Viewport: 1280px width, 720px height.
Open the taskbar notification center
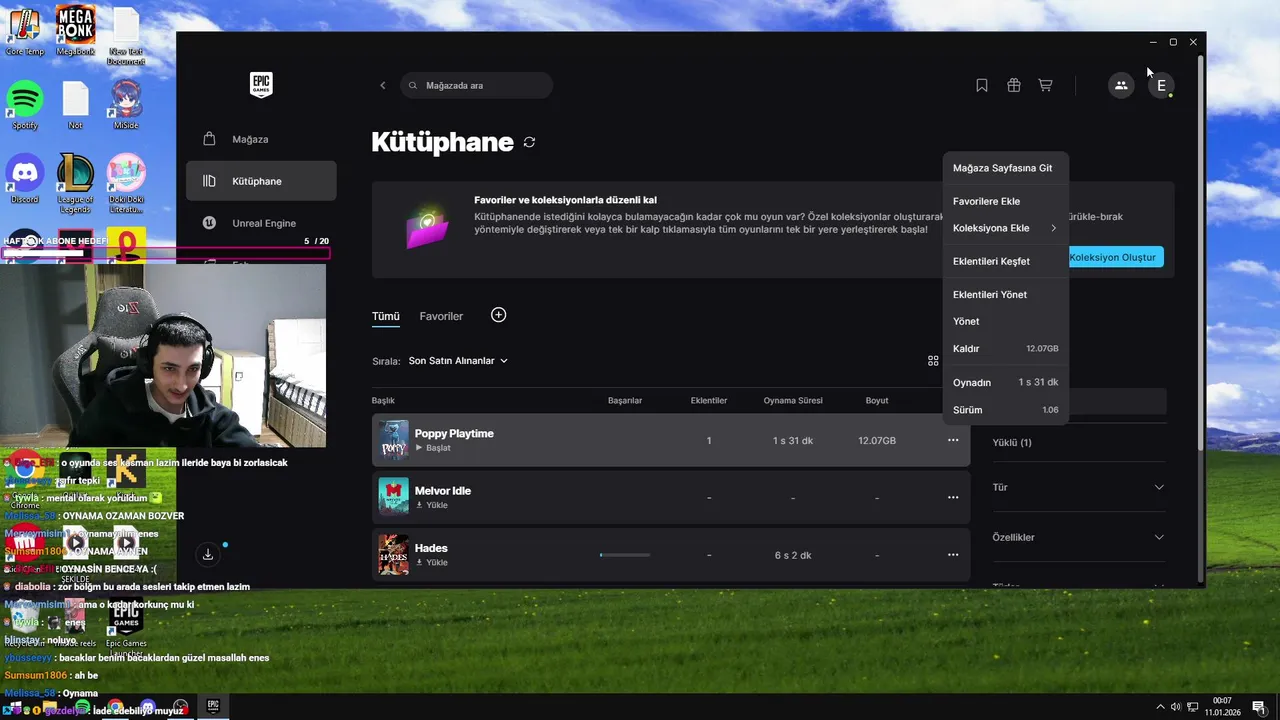[1258, 707]
